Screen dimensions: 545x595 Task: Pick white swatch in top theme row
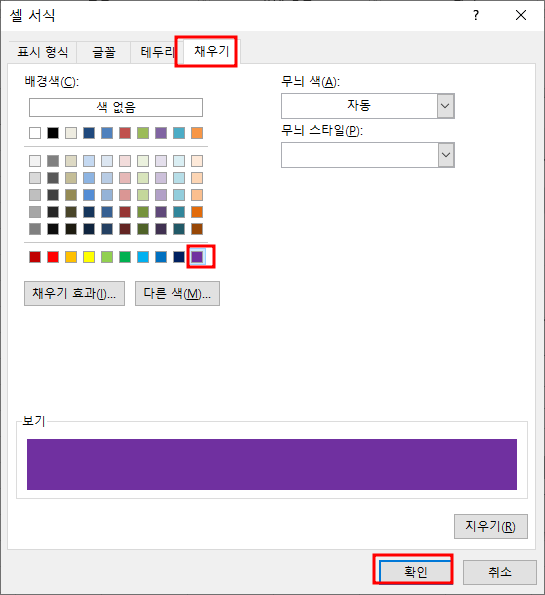pos(35,133)
